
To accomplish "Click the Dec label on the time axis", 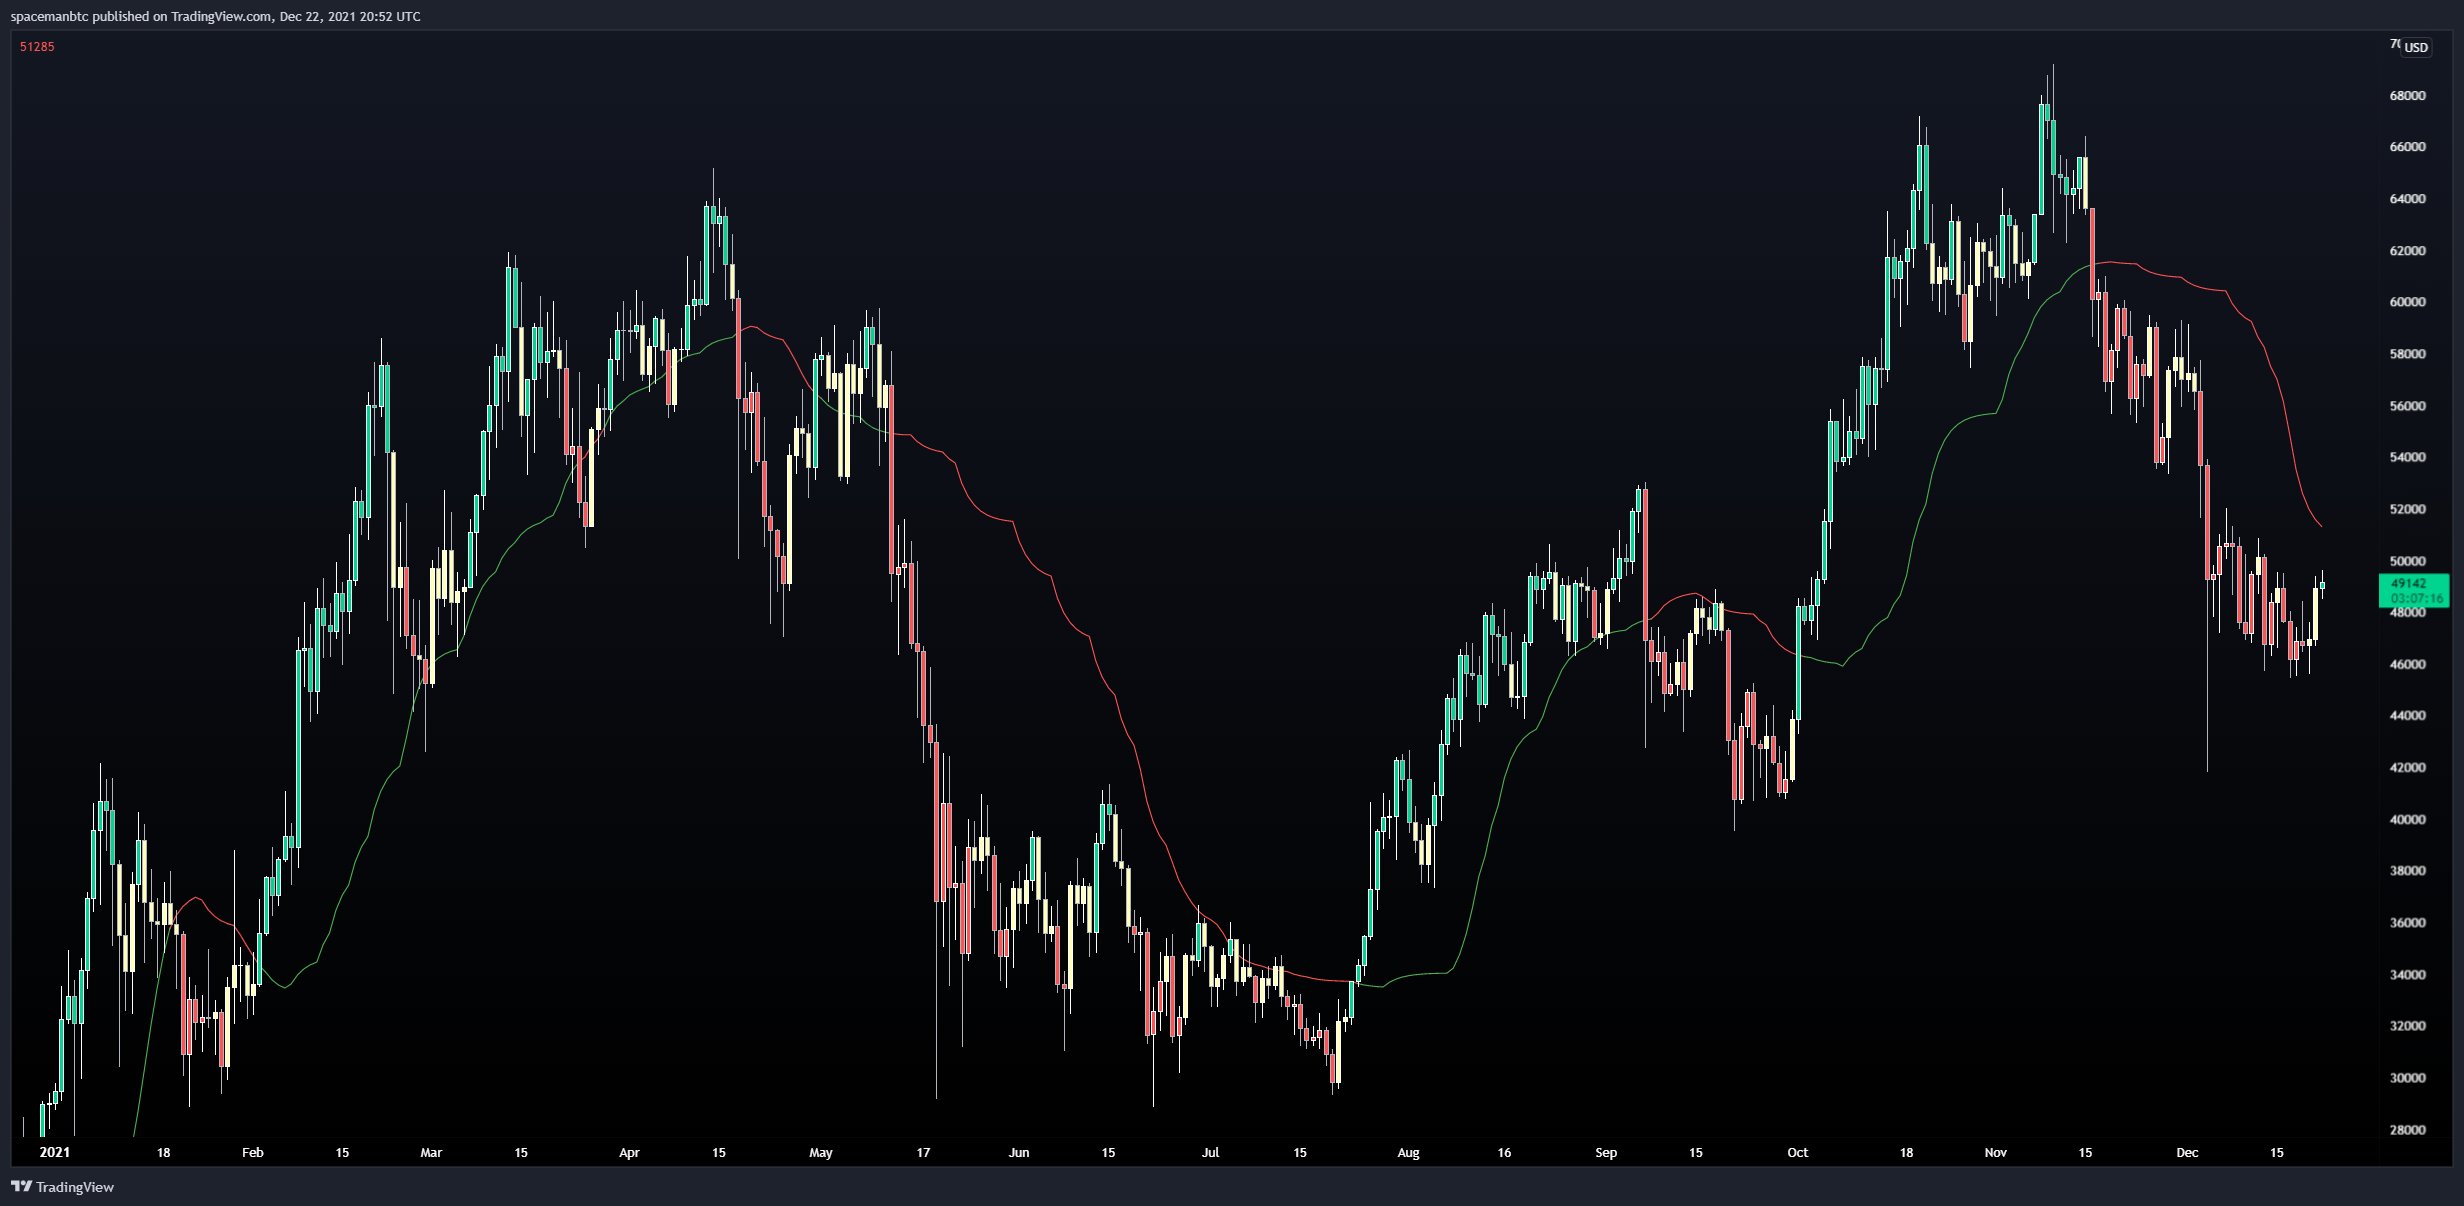I will coord(2187,1152).
